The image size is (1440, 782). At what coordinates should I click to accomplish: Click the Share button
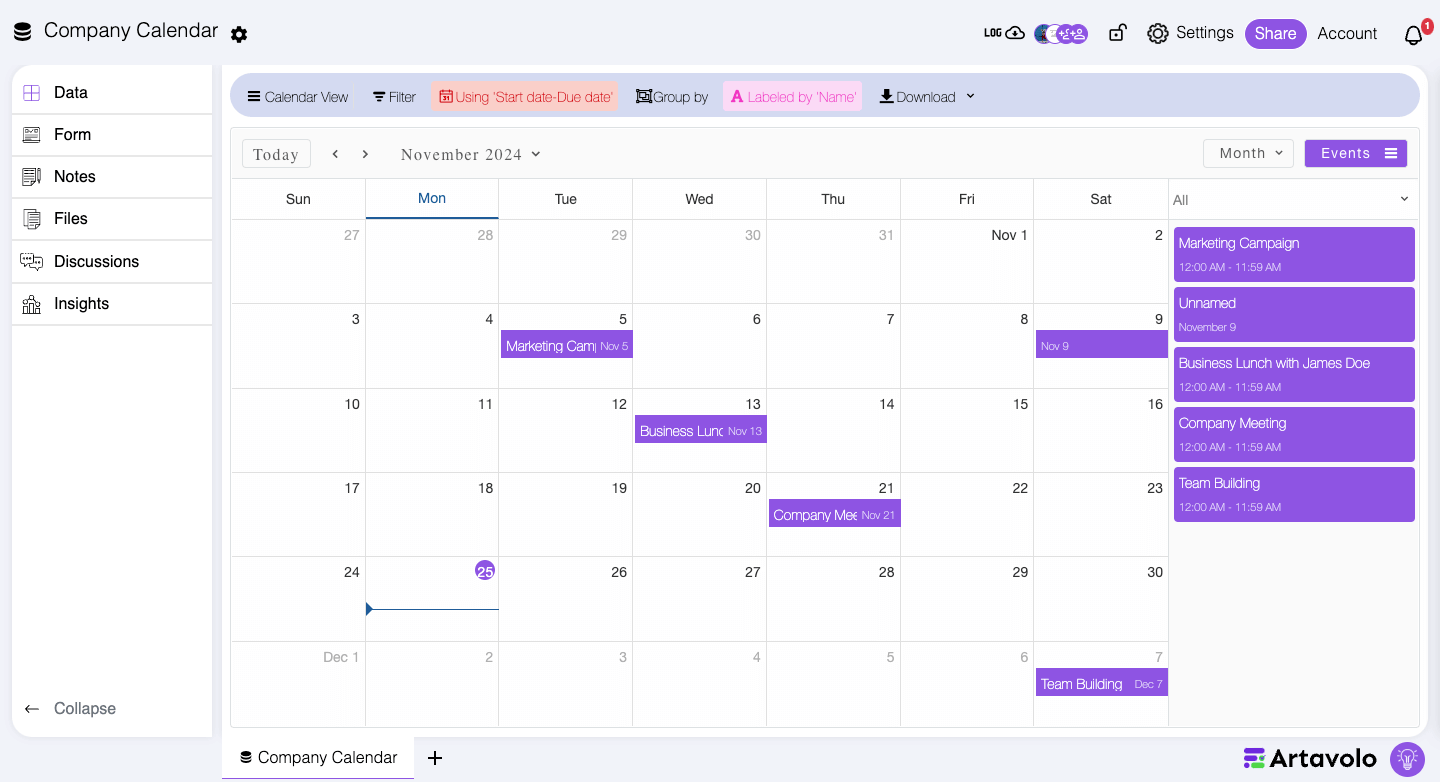pyautogui.click(x=1275, y=33)
